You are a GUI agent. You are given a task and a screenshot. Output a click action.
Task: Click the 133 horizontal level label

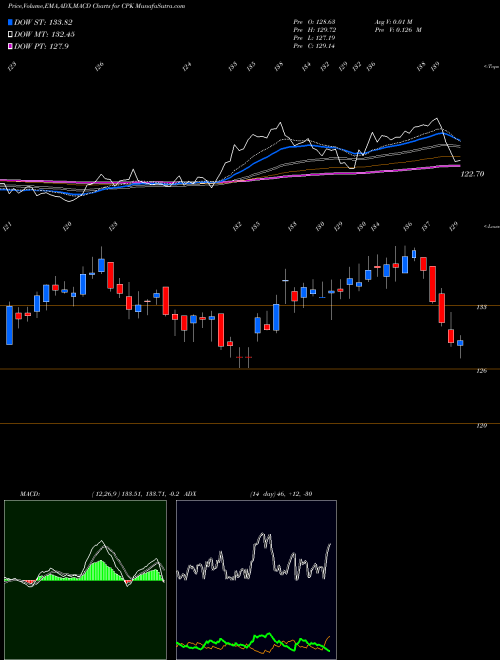coord(481,307)
